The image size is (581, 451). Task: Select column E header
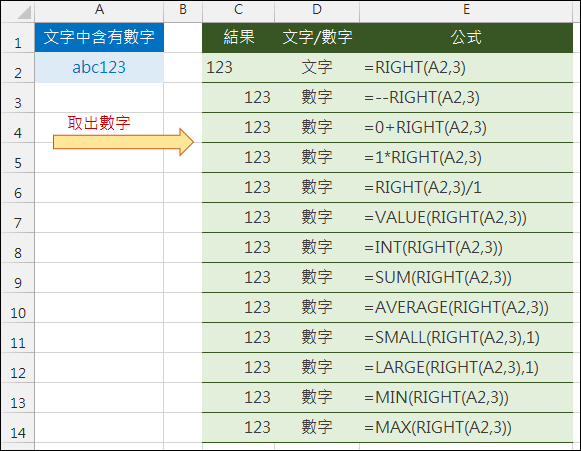[x=466, y=10]
